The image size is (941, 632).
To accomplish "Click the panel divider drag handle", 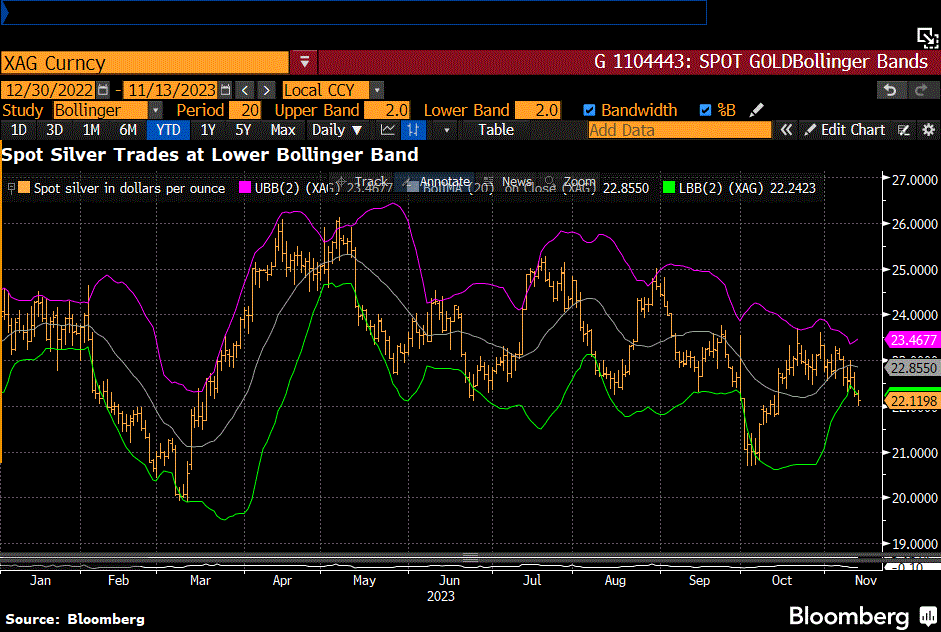I will click(470, 558).
